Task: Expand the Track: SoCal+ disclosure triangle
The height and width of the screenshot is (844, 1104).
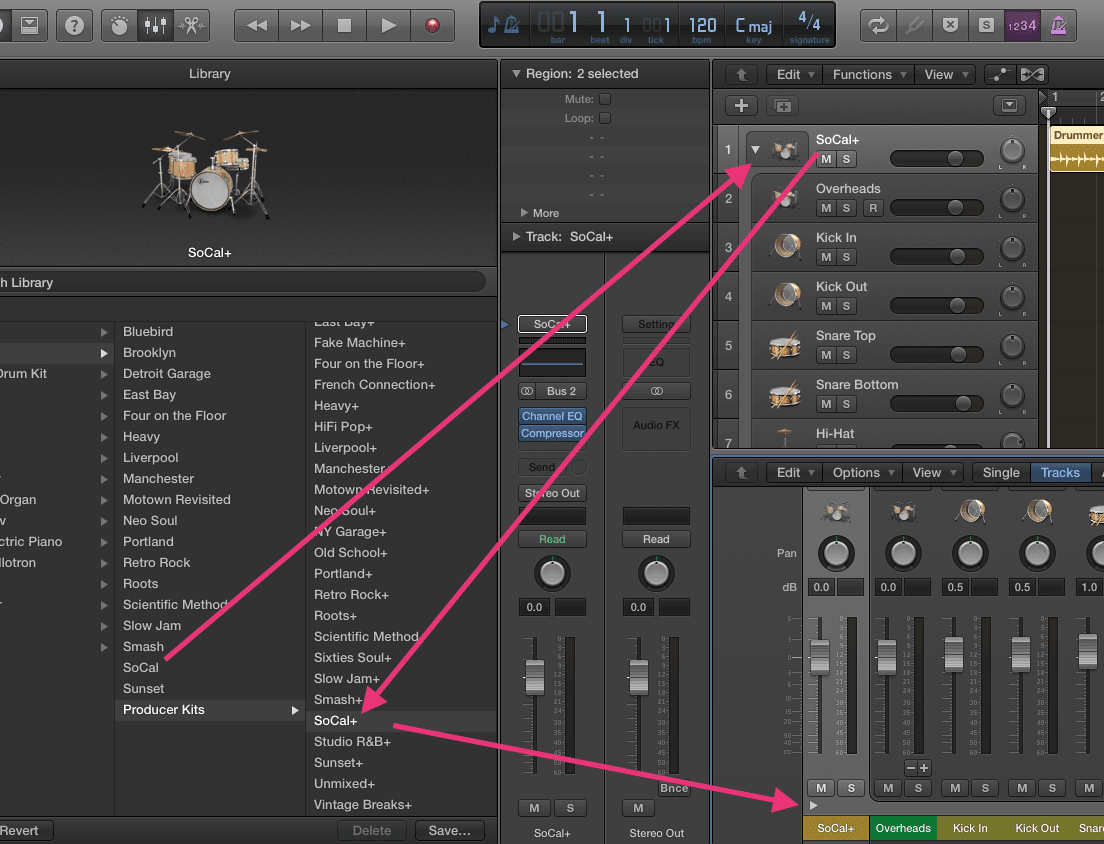Action: point(517,237)
